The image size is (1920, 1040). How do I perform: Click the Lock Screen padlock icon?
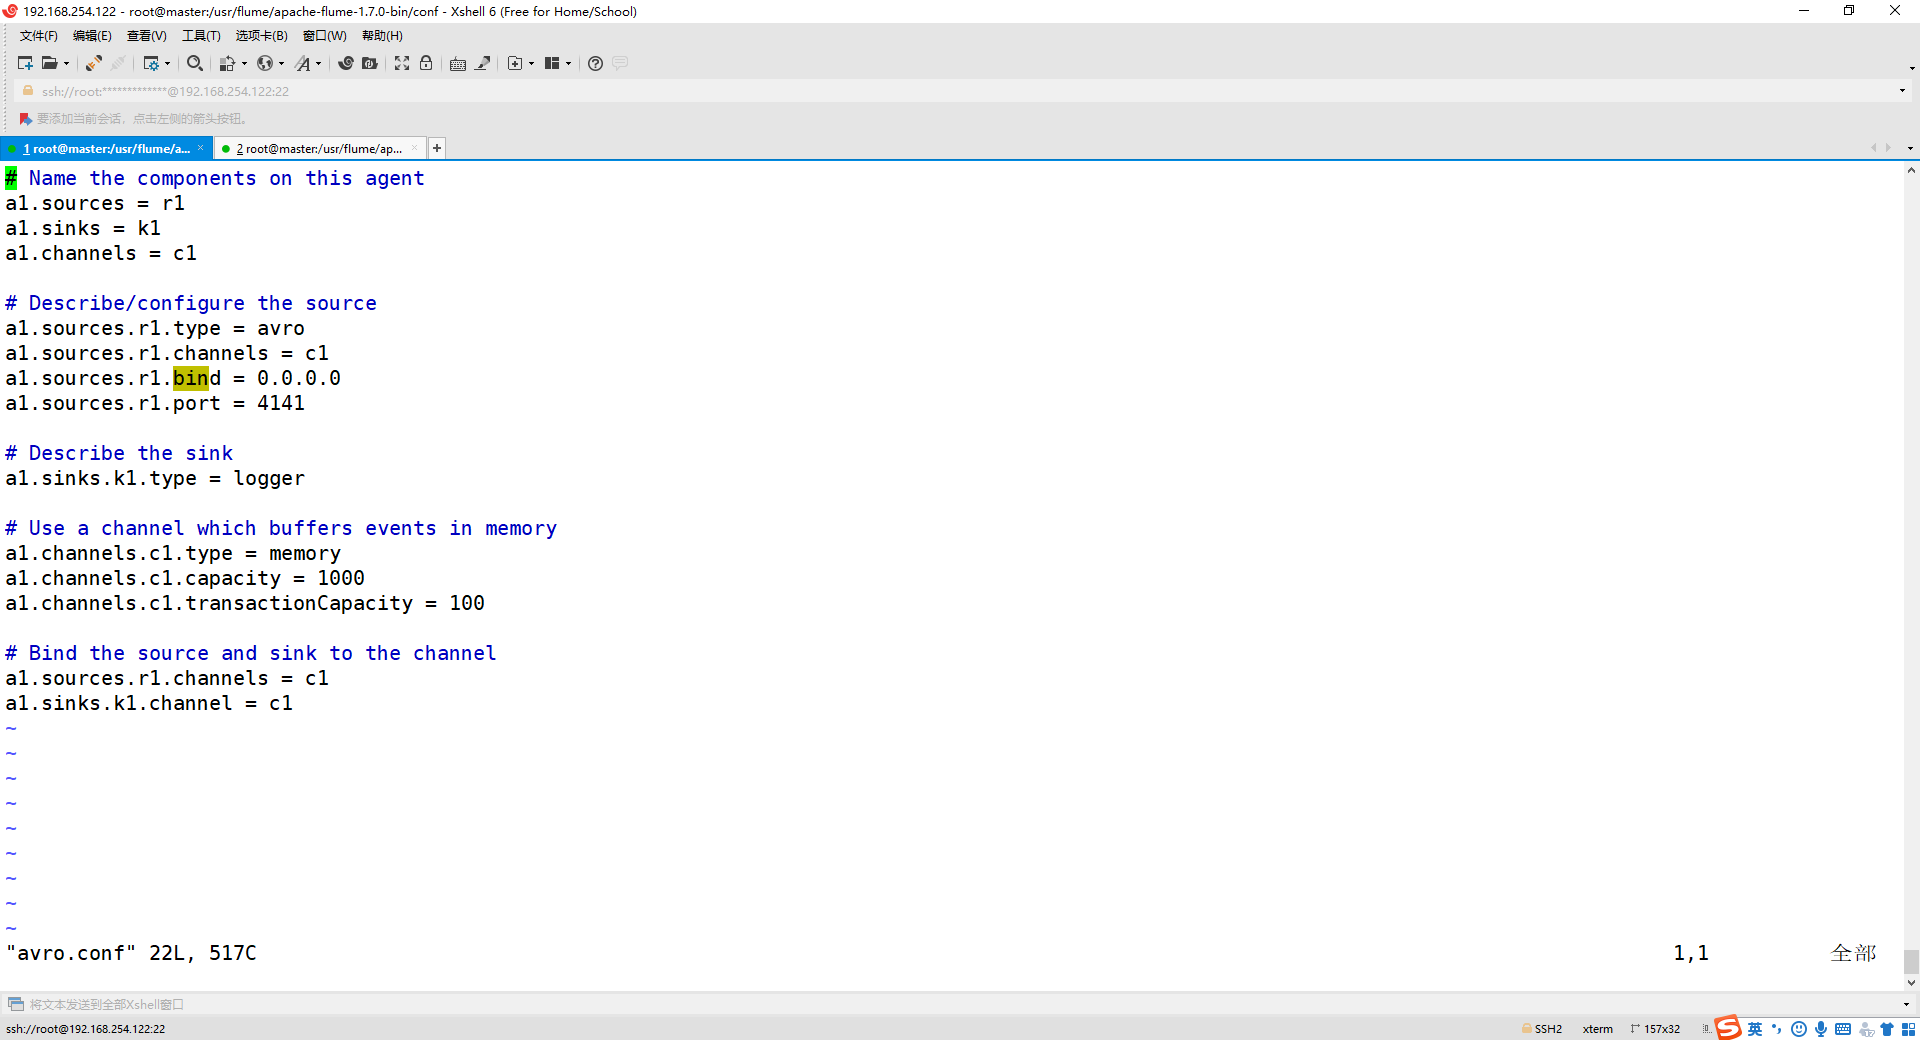pyautogui.click(x=426, y=63)
